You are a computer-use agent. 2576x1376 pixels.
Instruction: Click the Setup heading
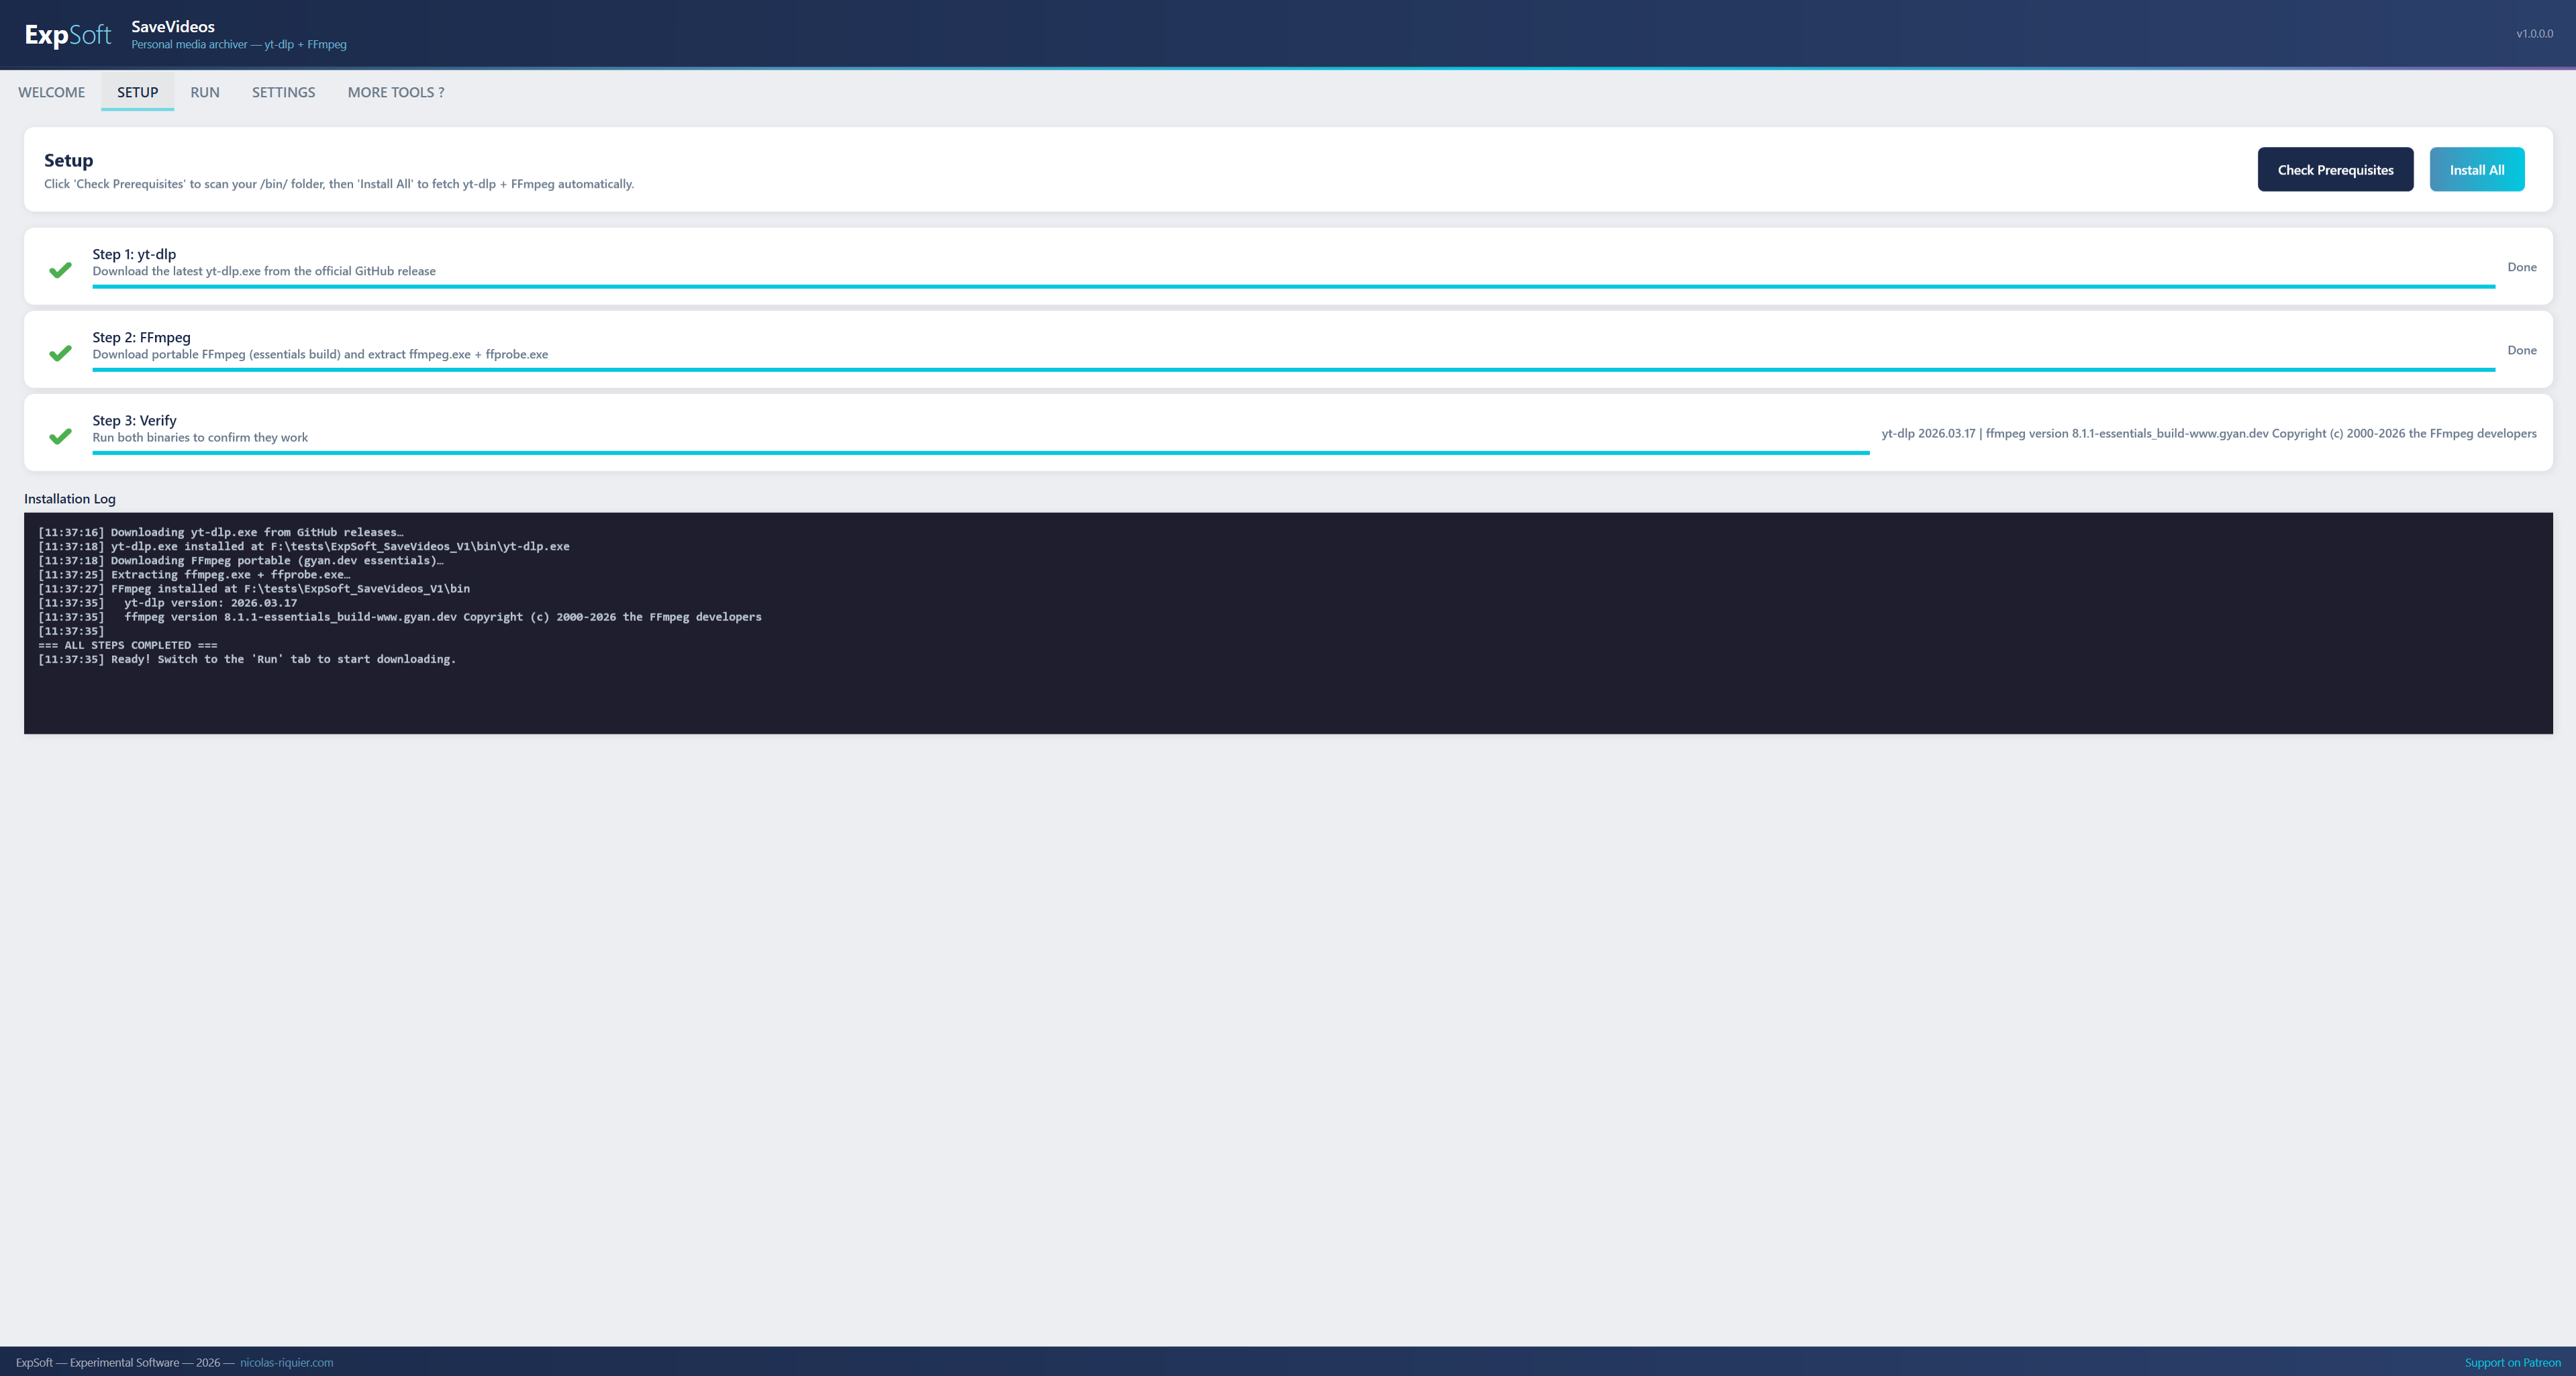(68, 160)
